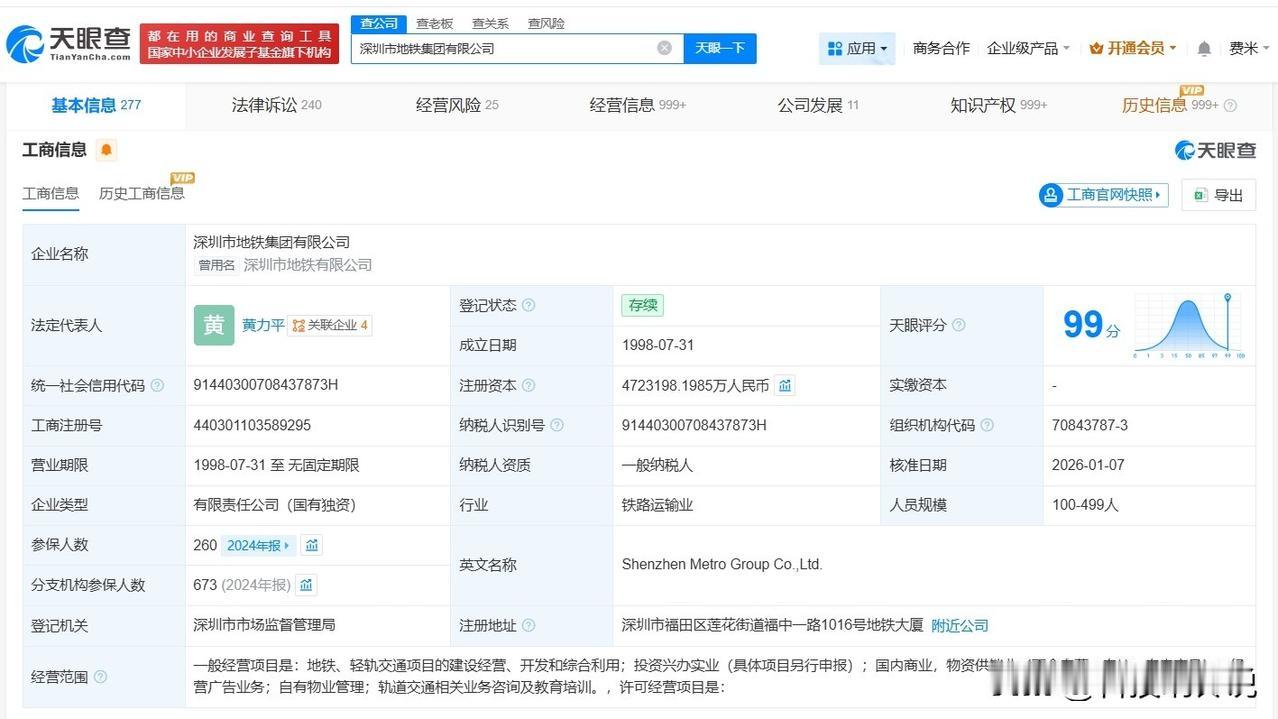Open chart icon next to registered capital amount

785,385
